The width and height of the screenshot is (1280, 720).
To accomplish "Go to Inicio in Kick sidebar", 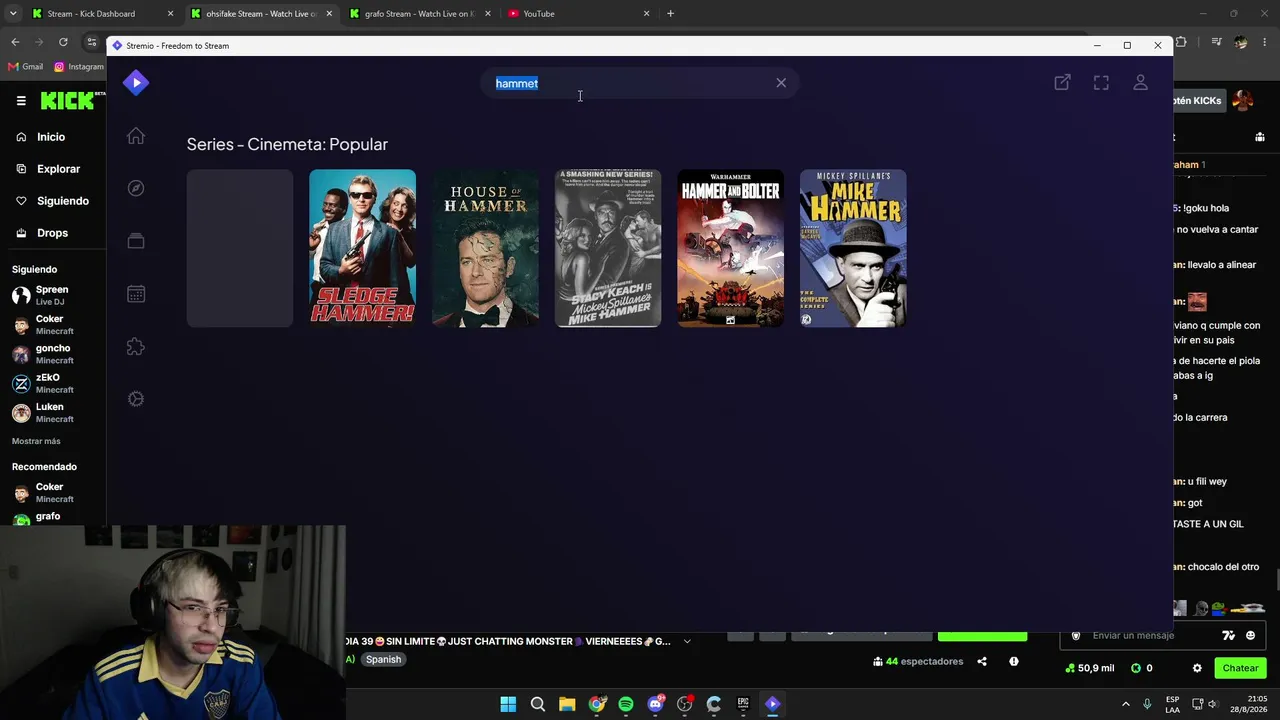I will (51, 137).
